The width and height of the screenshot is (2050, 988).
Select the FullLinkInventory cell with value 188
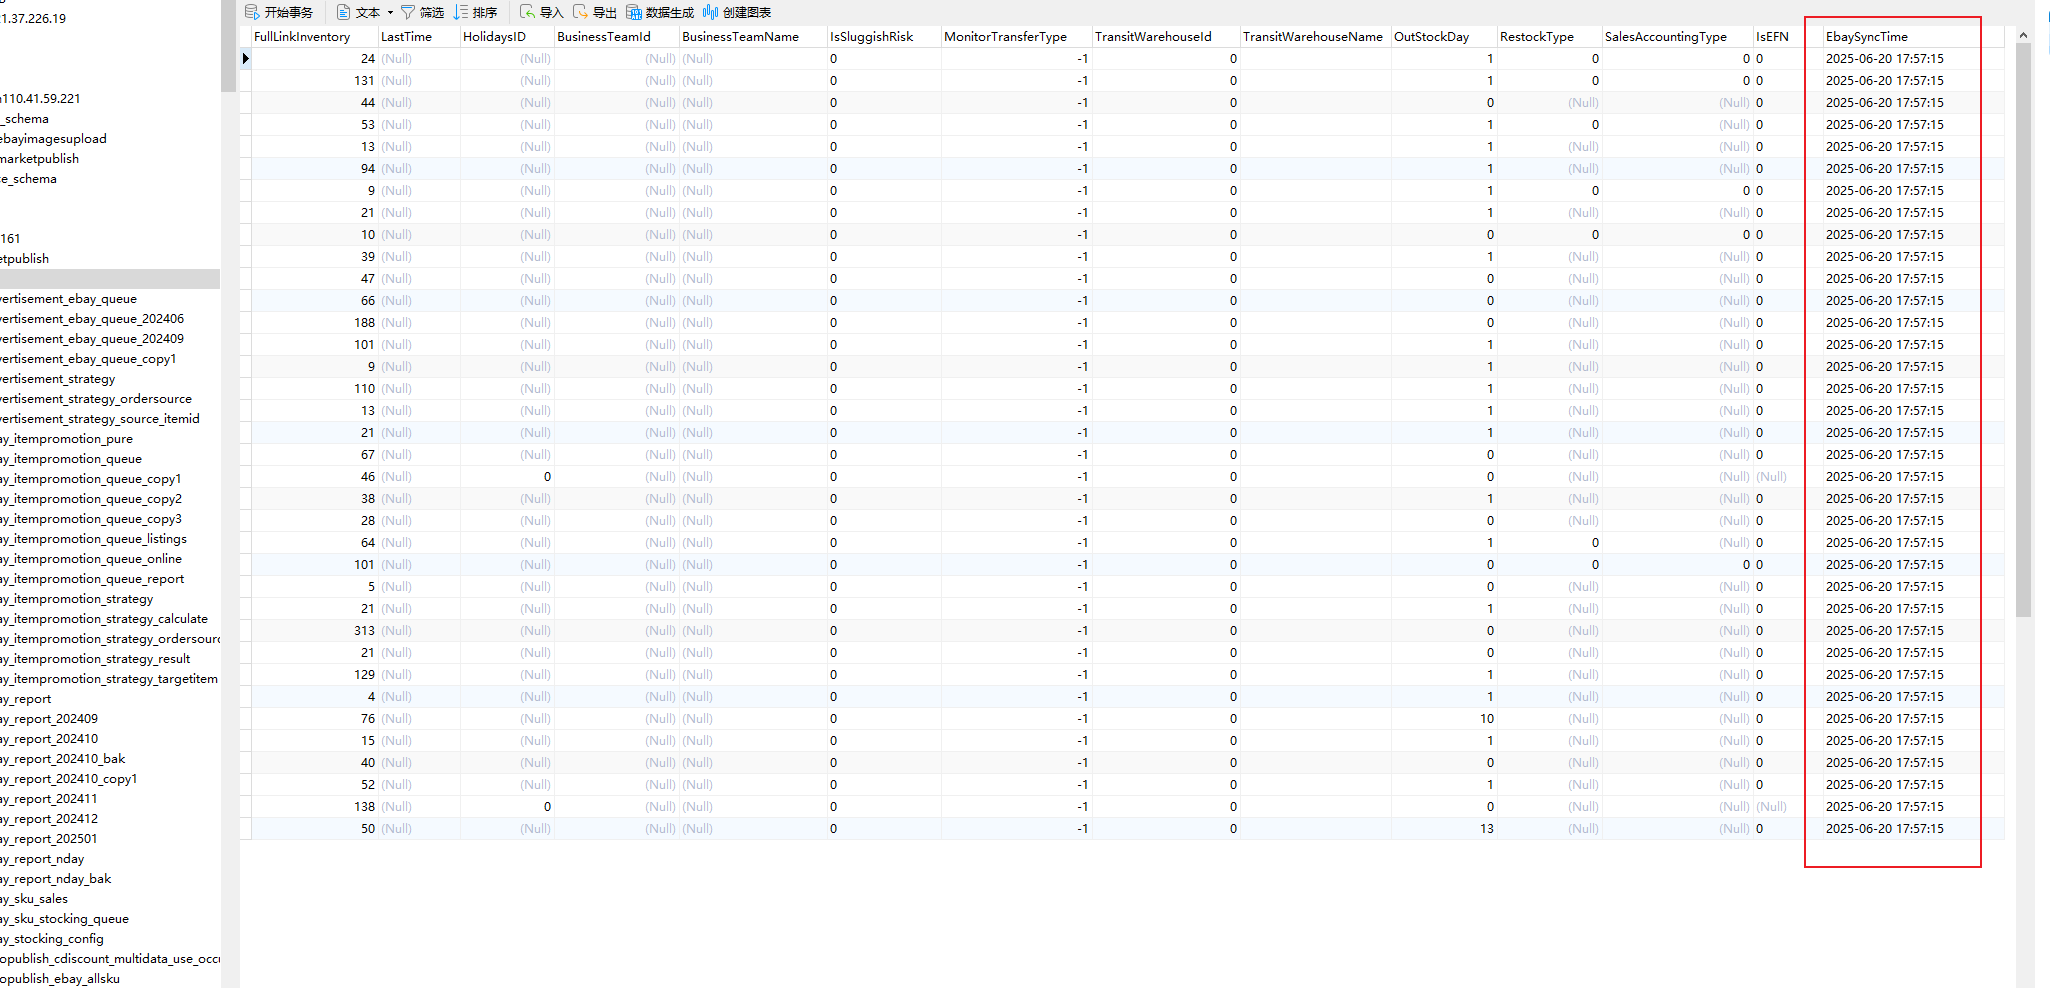coord(315,323)
